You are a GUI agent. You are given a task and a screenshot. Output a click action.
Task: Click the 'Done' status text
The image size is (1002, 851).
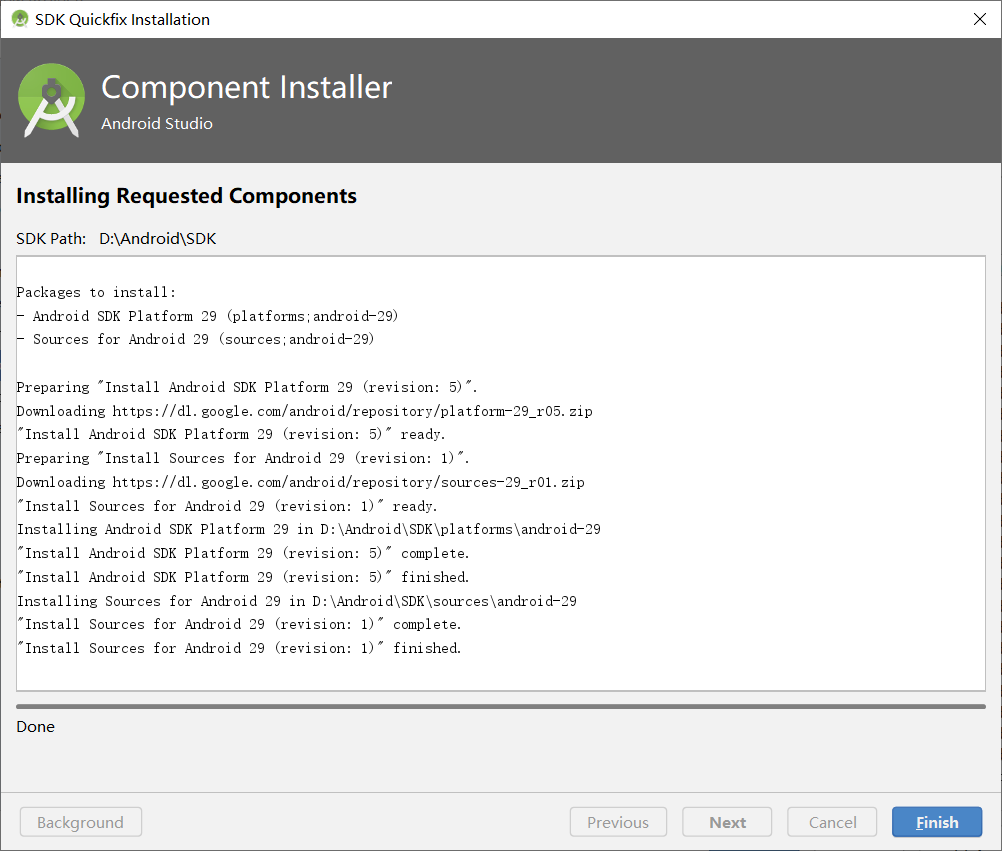point(35,727)
